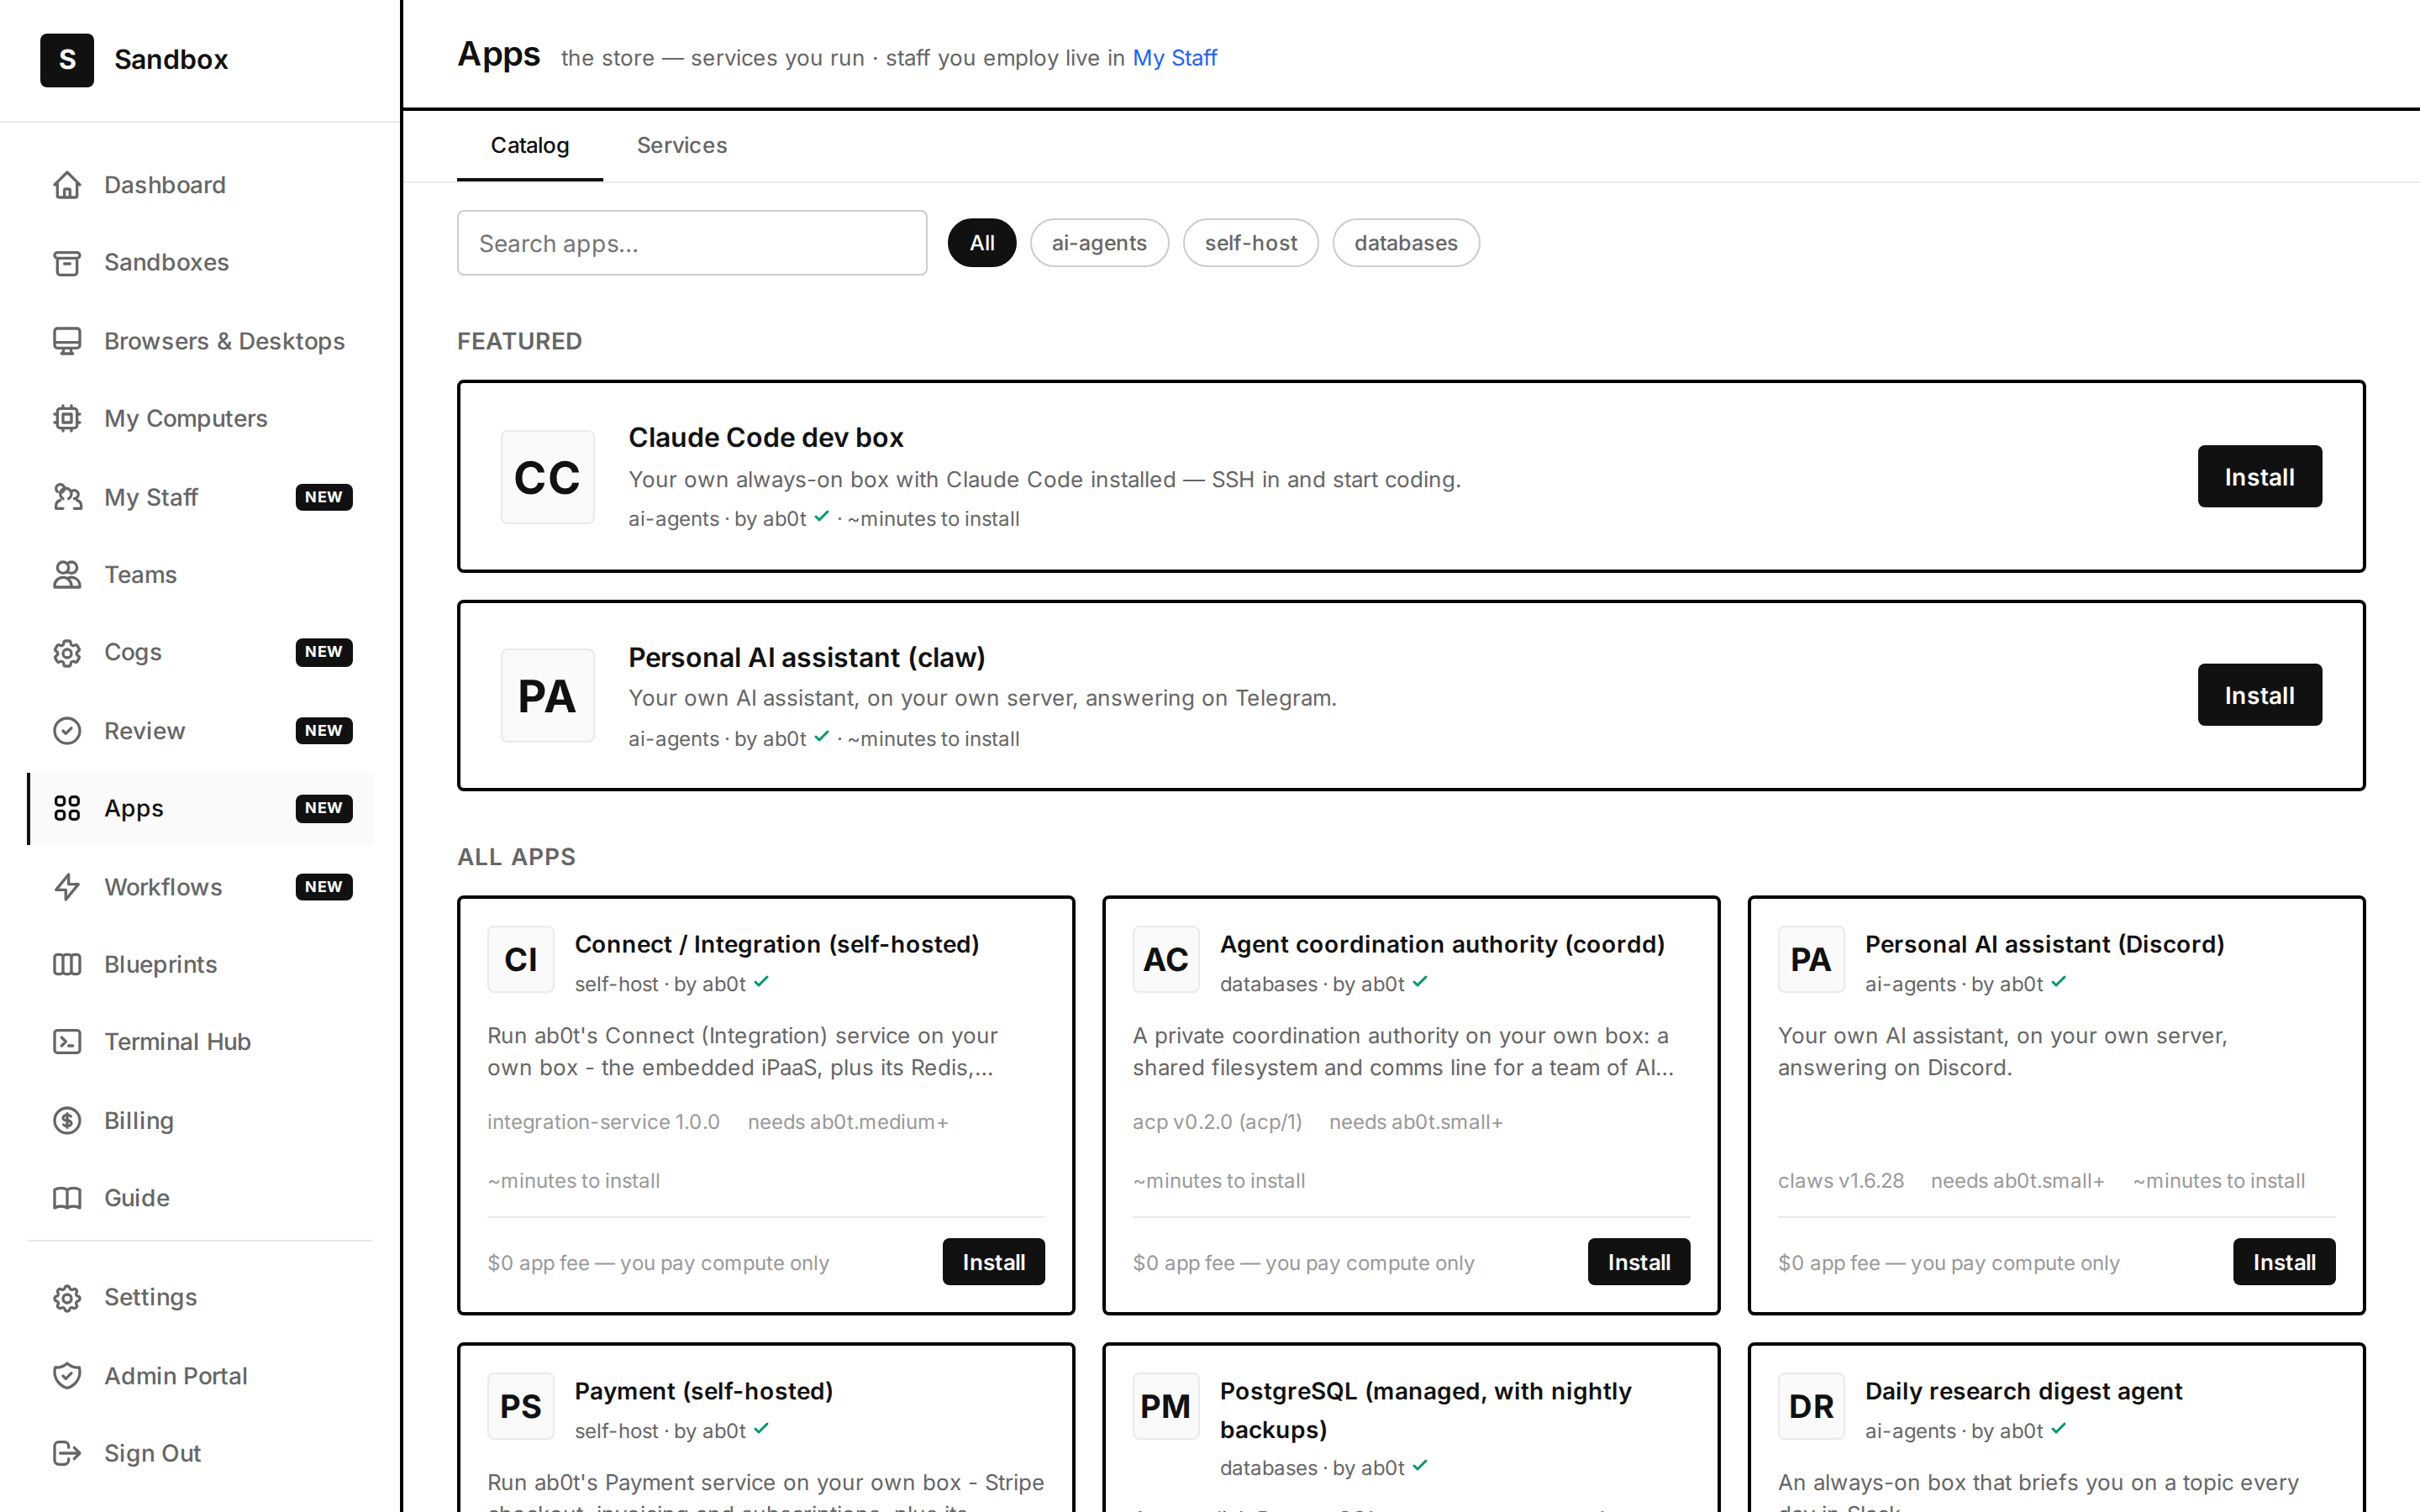Click the 'needs ab0t.medium+' requirement text
2420x1512 pixels.
848,1122
